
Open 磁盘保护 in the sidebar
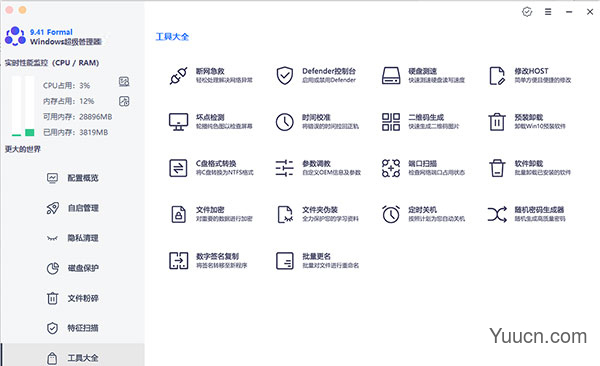[73, 268]
